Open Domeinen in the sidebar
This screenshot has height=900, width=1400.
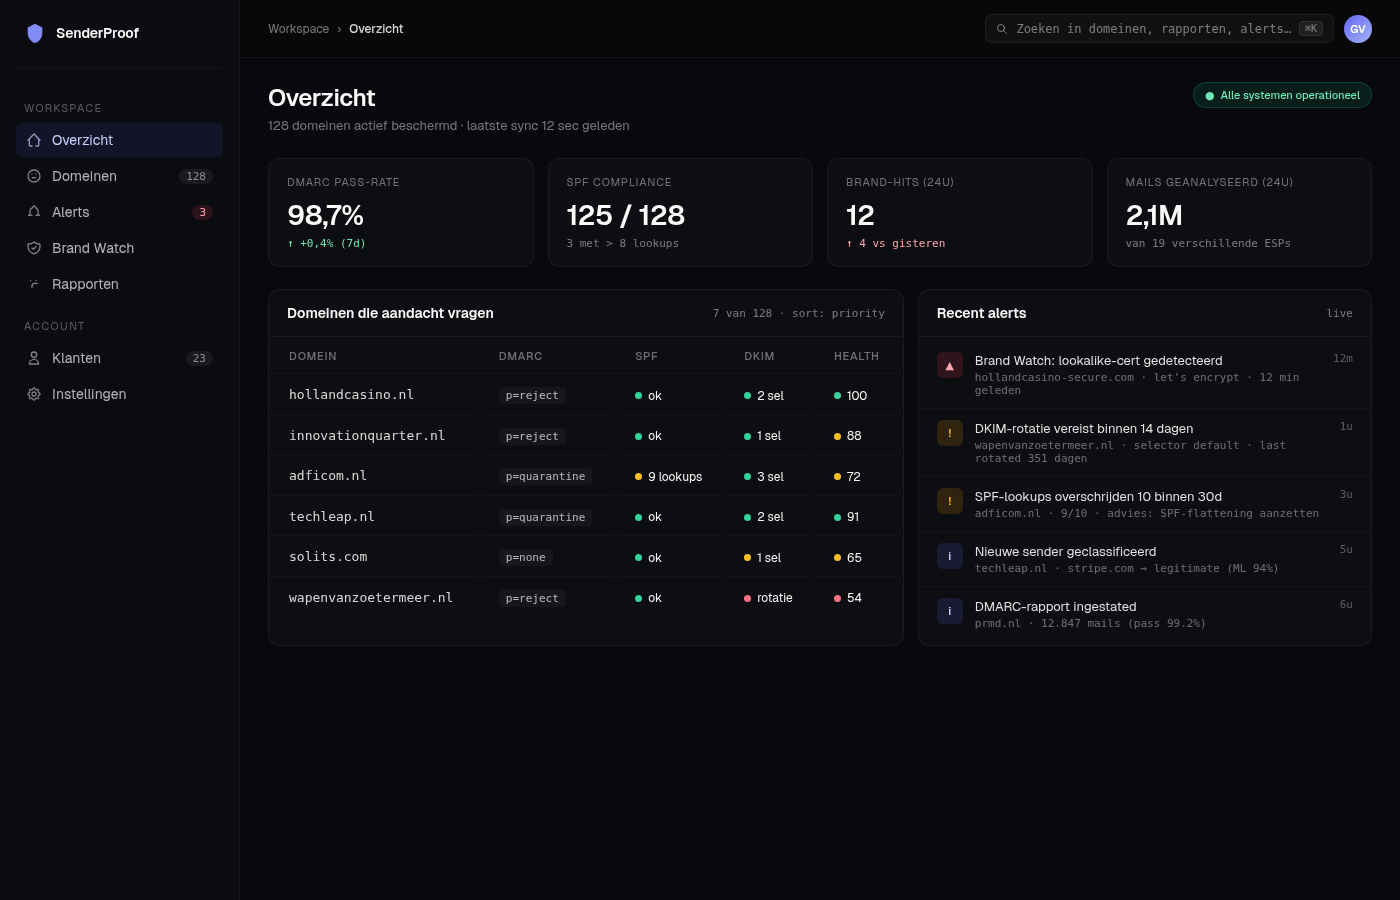pyautogui.click(x=119, y=176)
